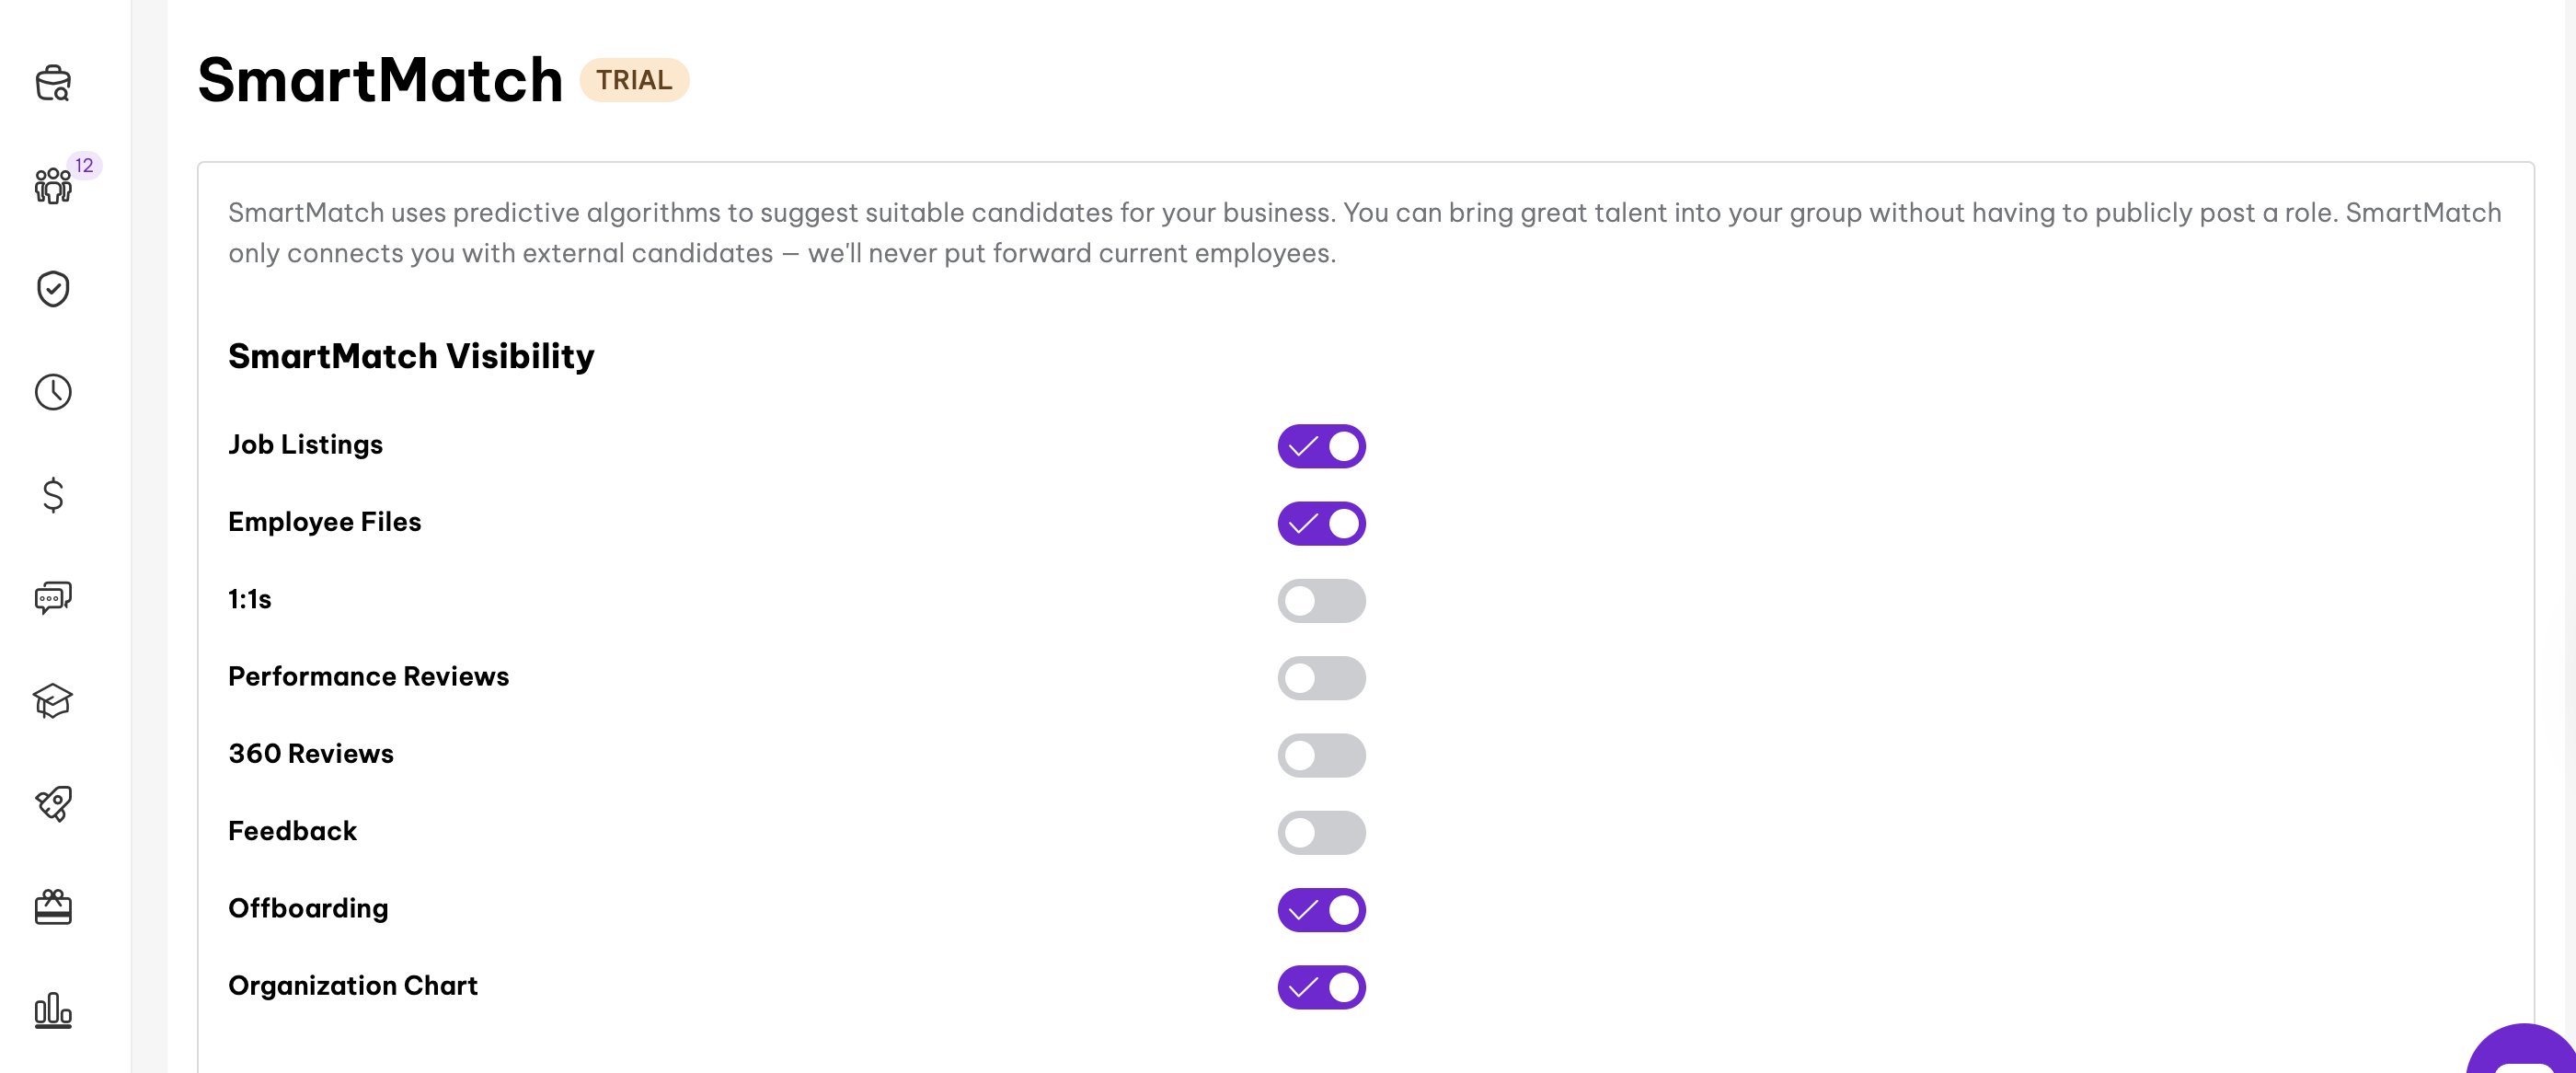Enable the 360 Reviews toggle
2576x1073 pixels.
coord(1321,755)
